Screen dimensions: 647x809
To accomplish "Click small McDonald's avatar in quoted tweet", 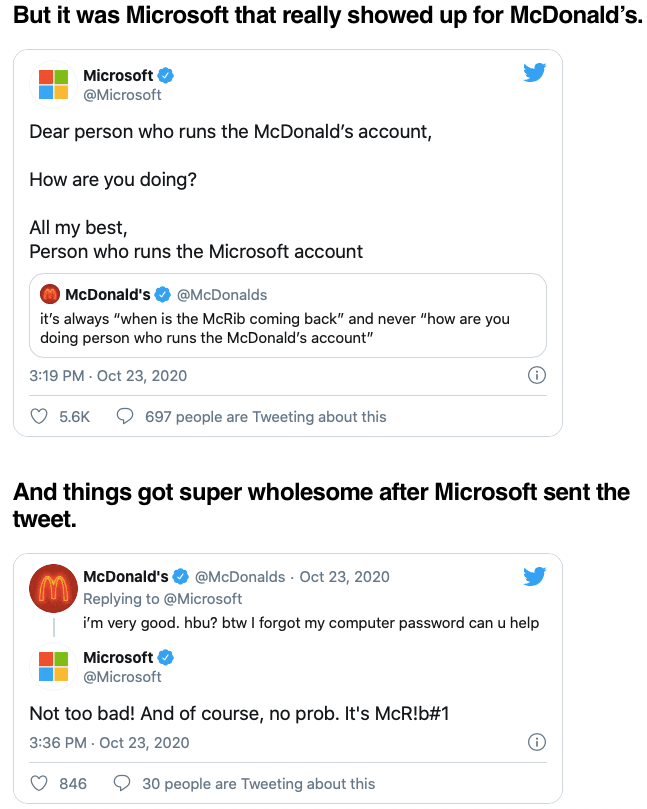I will coord(50,294).
